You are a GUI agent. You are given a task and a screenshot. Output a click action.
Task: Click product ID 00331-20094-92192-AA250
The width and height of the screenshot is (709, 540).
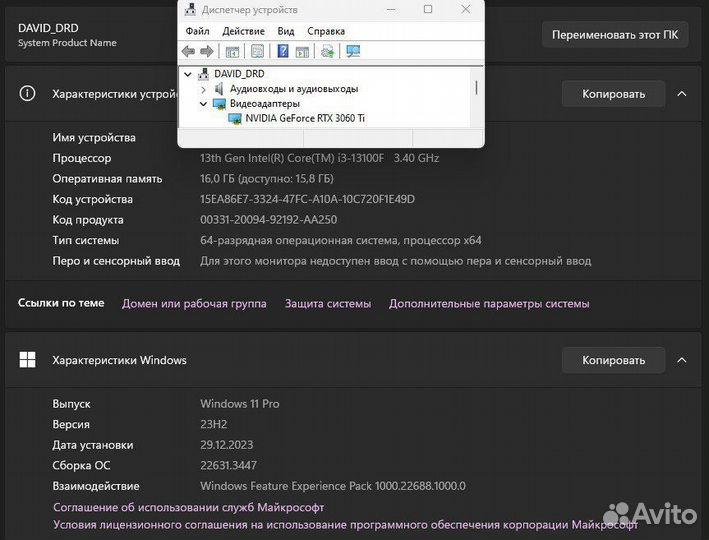tap(269, 220)
